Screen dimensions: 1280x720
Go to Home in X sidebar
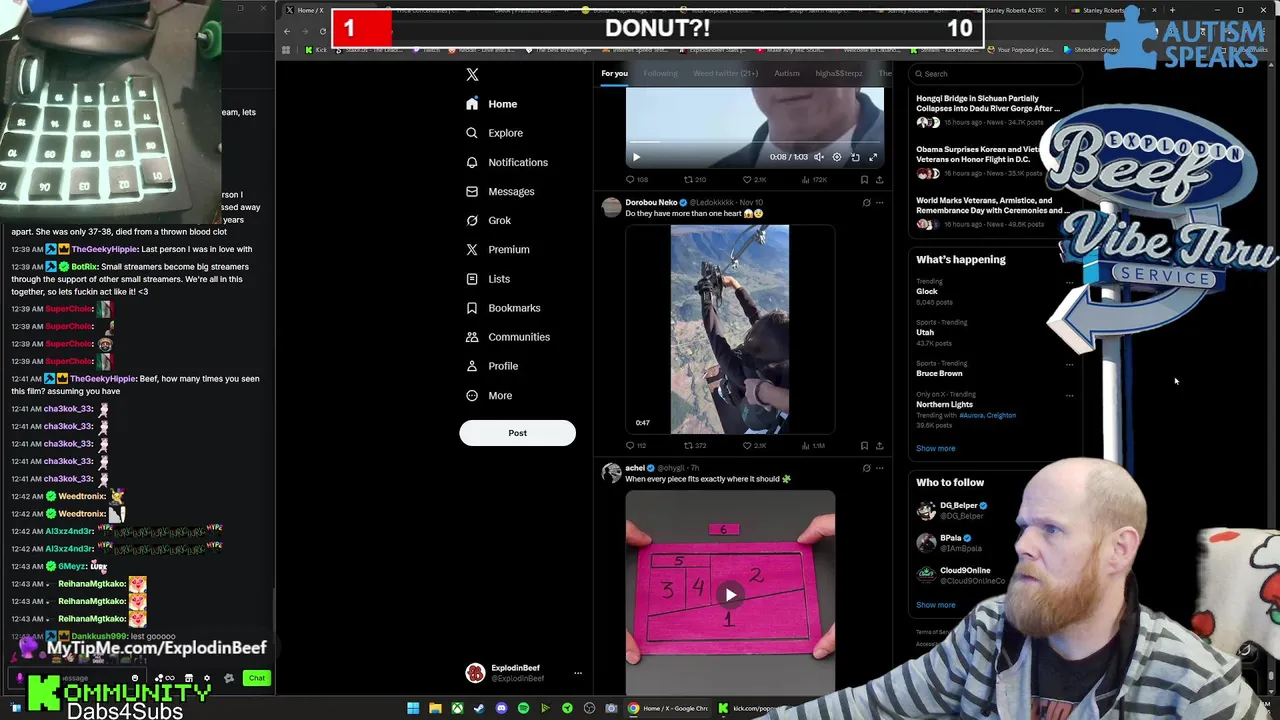pyautogui.click(x=492, y=104)
